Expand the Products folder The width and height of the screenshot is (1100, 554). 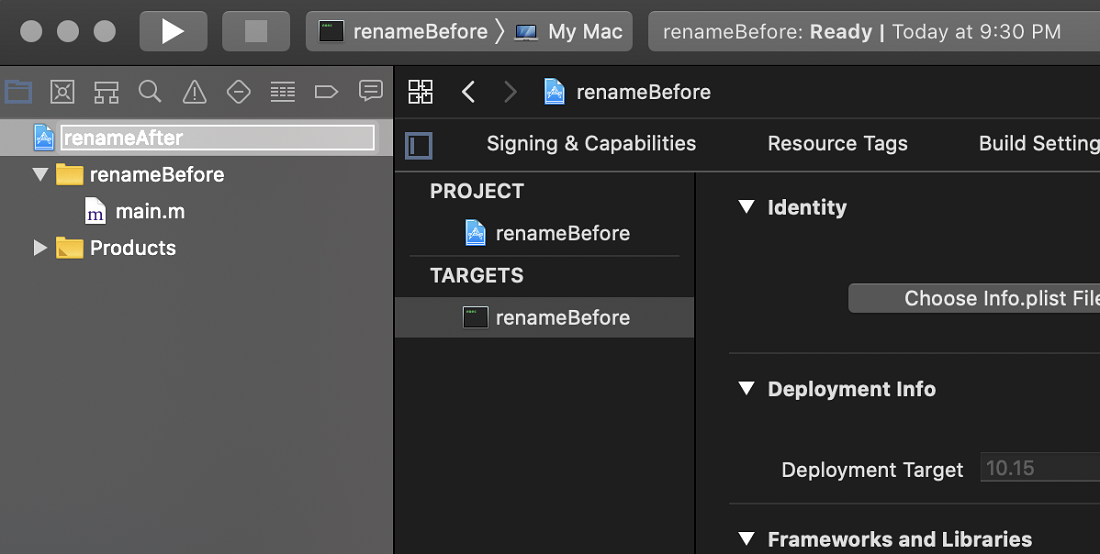tap(41, 248)
